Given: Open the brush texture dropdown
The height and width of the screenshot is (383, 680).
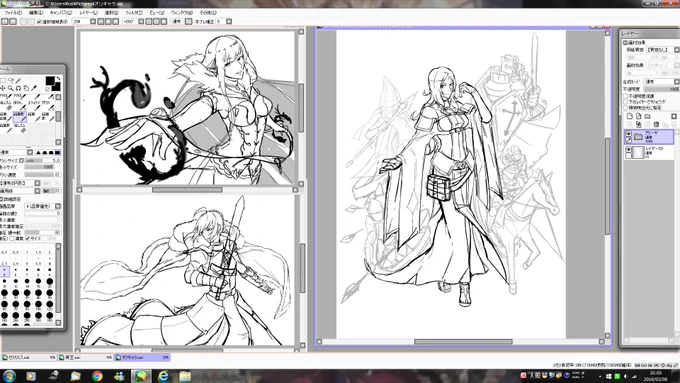Looking at the screenshot, I should [x=37, y=190].
